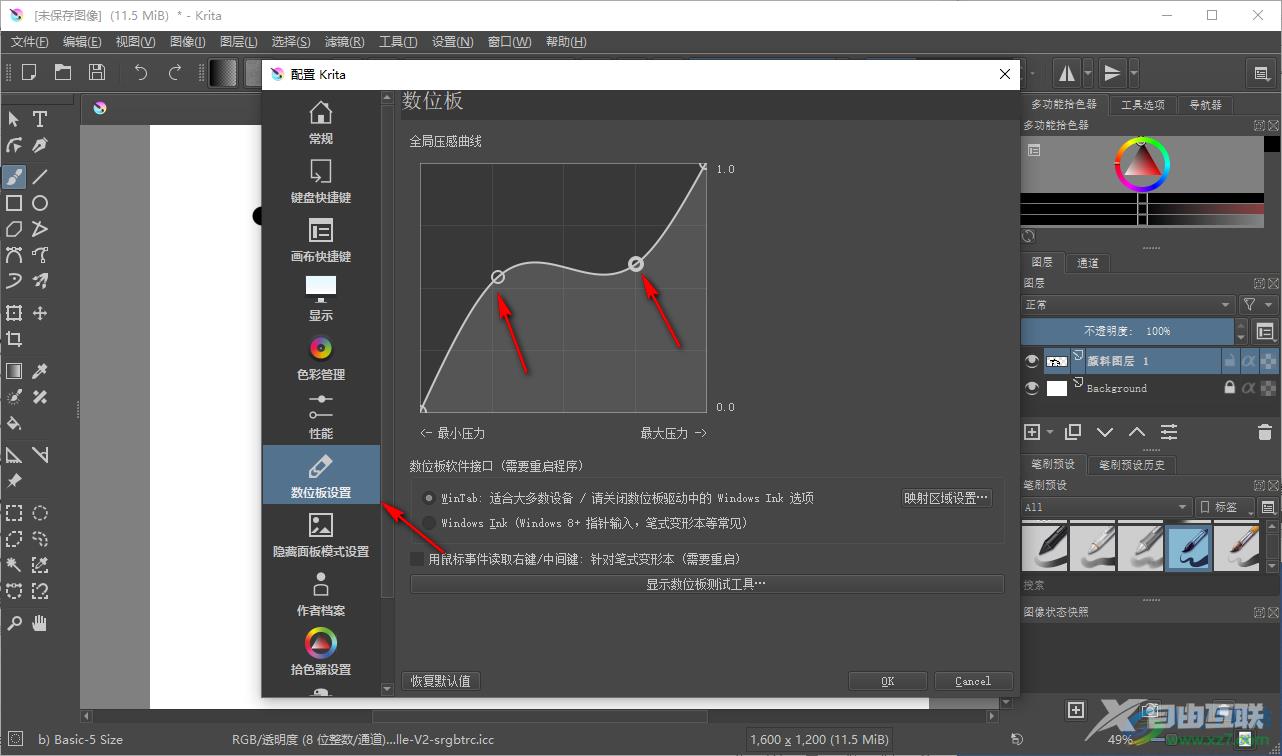
Task: Move layer down arrow icon
Action: (1105, 432)
